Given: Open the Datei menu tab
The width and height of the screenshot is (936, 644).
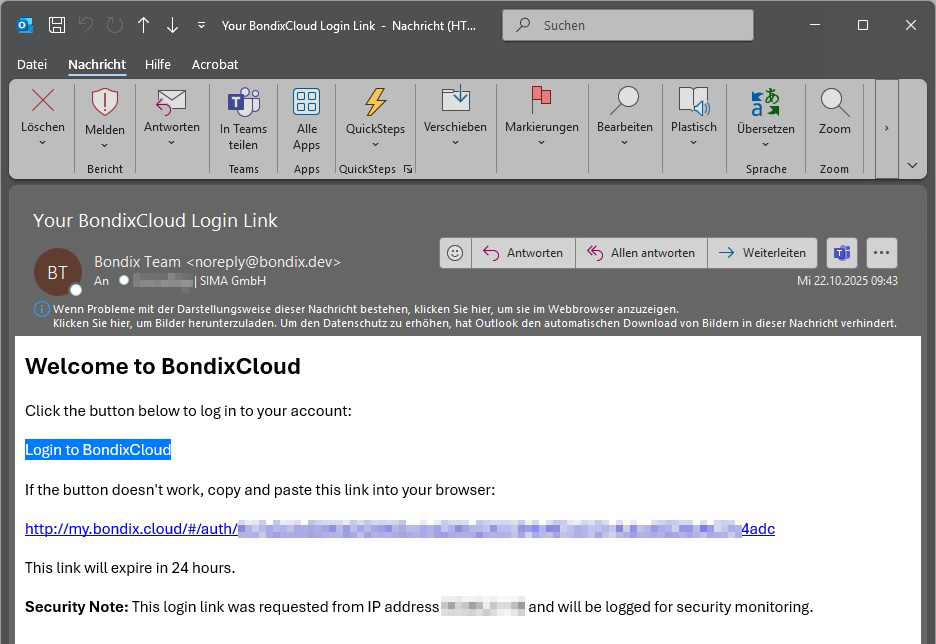Looking at the screenshot, I should tap(32, 64).
